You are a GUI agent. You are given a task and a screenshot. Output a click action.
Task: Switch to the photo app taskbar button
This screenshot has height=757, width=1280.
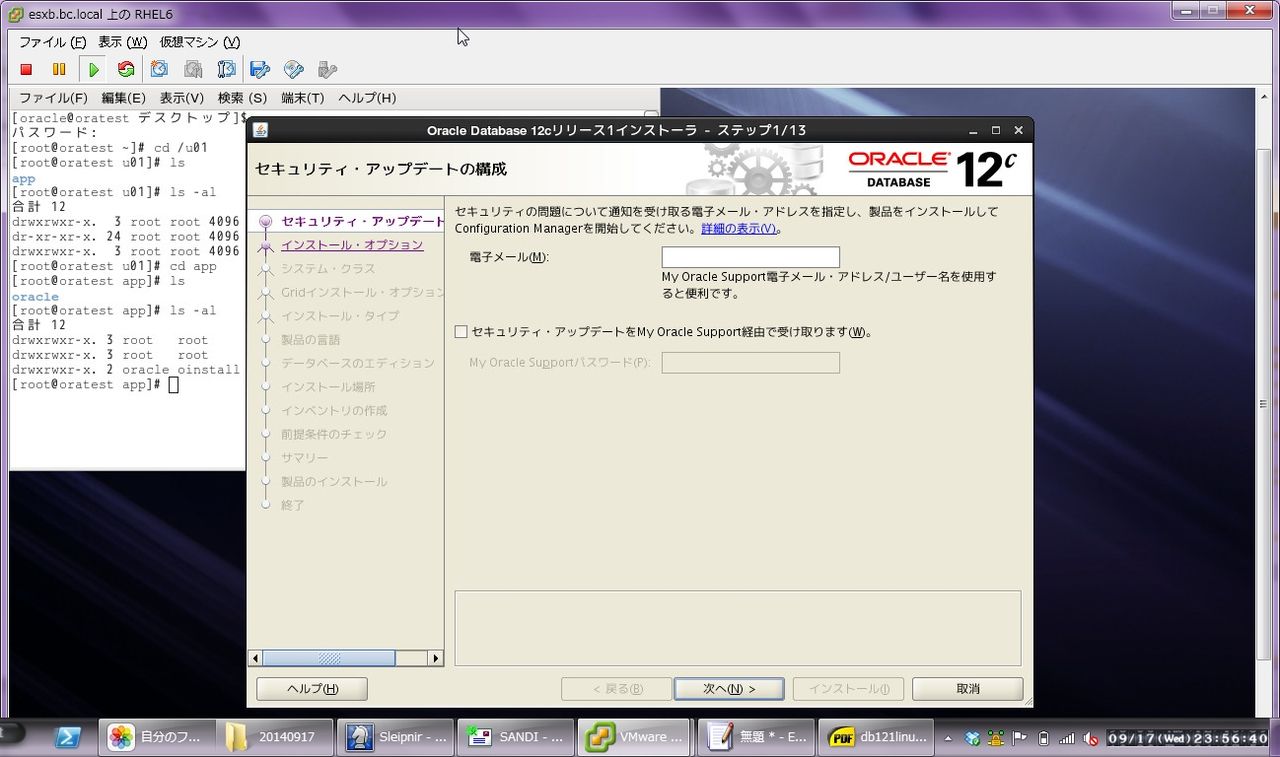point(157,737)
